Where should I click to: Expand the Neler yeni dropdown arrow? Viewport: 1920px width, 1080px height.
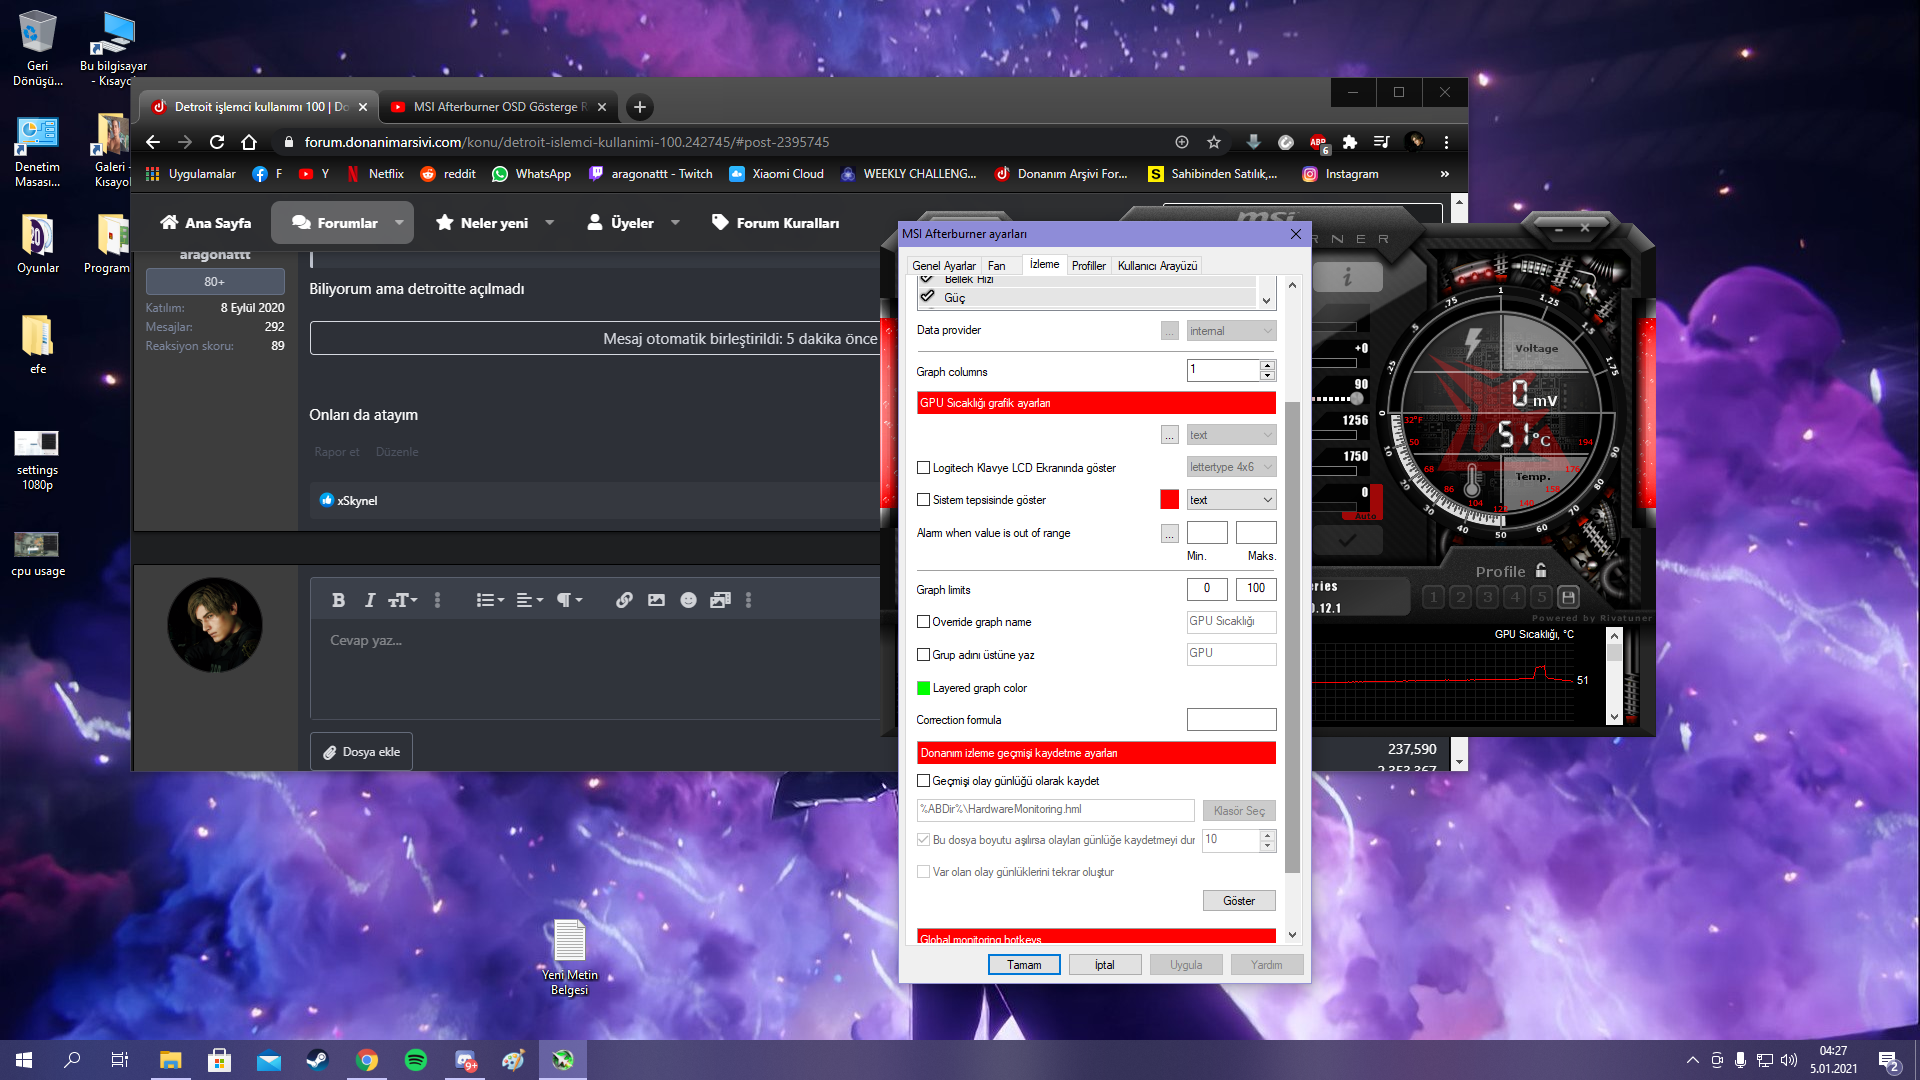pyautogui.click(x=549, y=223)
